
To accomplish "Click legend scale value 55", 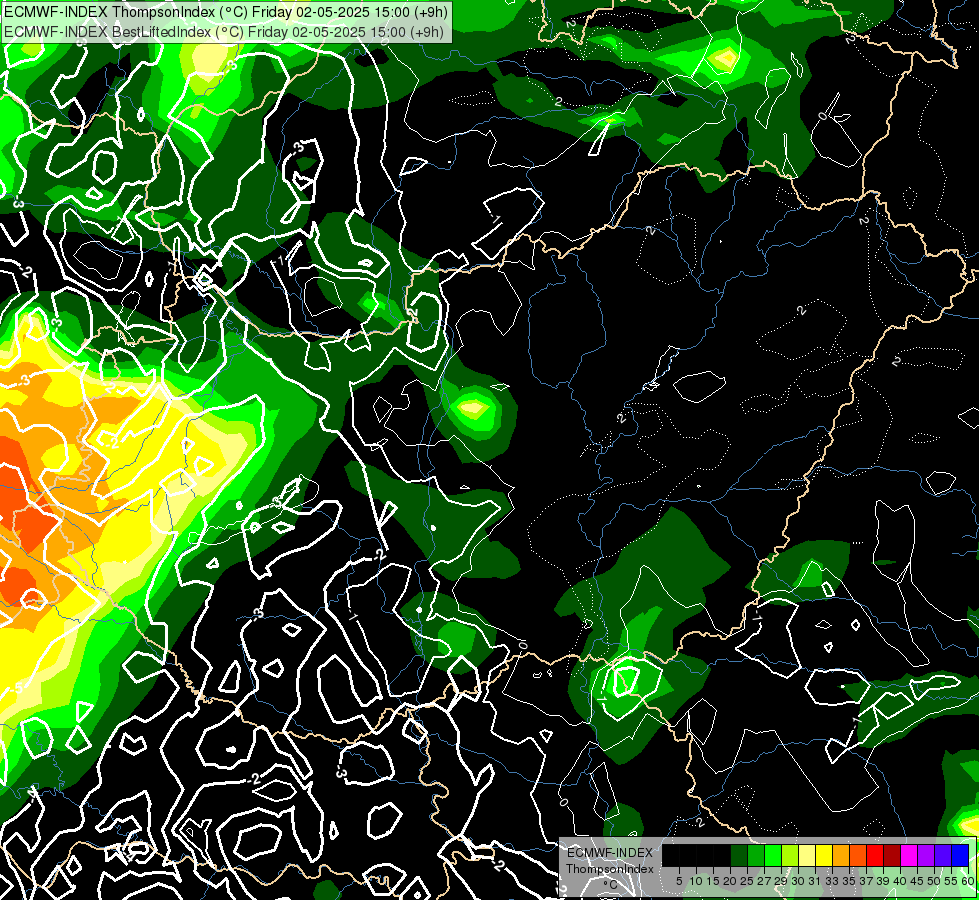I will point(951,881).
